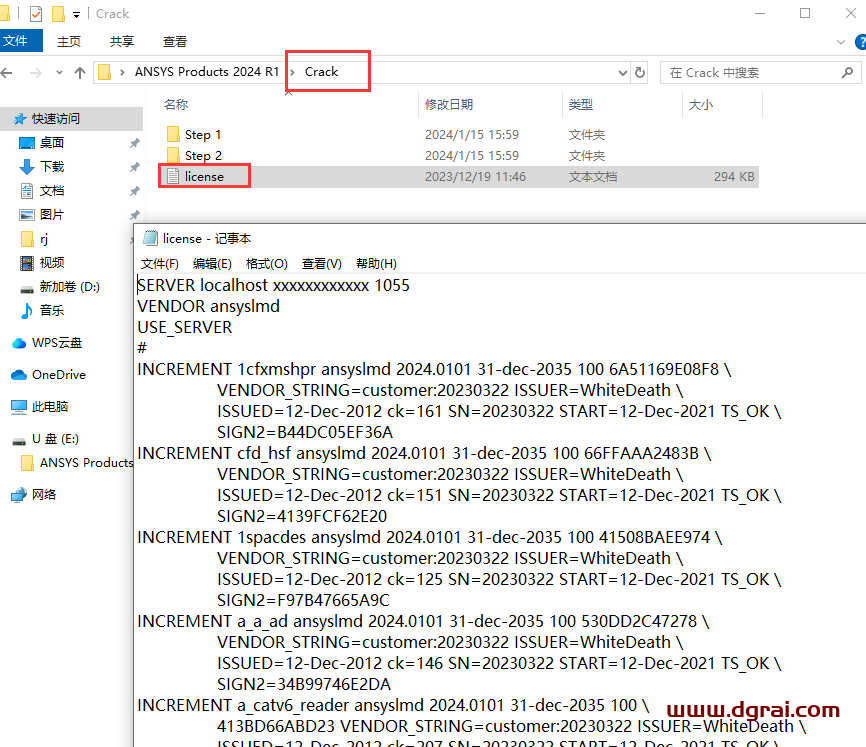The height and width of the screenshot is (747, 866).
Task: Refresh the Crack folder view
Action: (640, 72)
